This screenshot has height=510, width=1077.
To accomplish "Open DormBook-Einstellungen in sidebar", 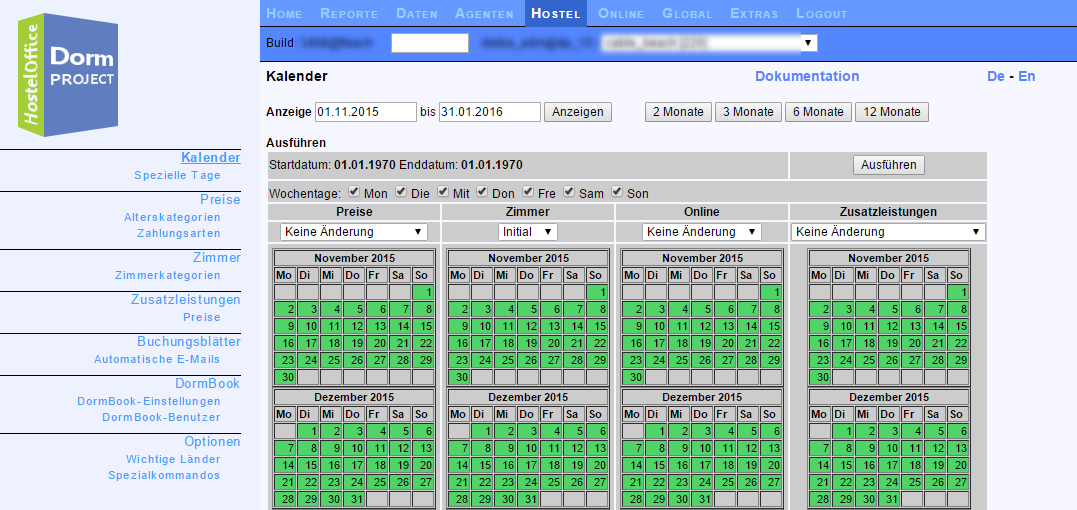I will click(x=149, y=401).
